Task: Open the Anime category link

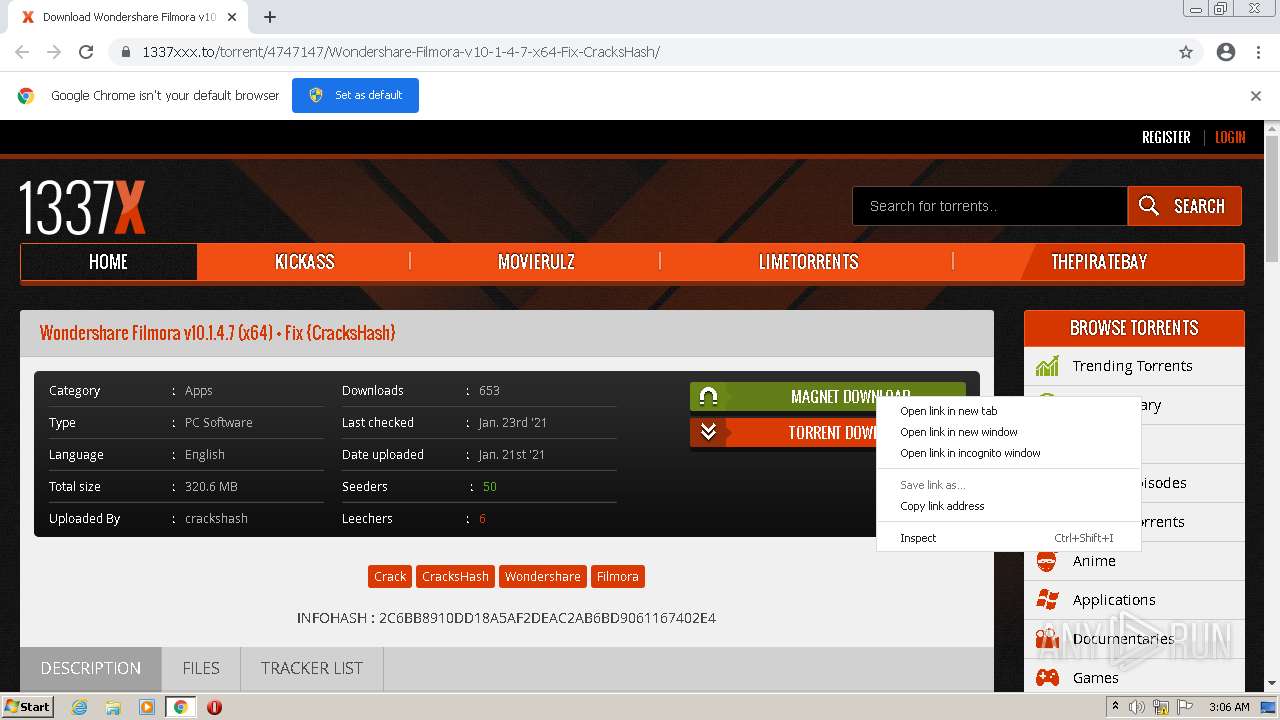Action: point(1094,561)
